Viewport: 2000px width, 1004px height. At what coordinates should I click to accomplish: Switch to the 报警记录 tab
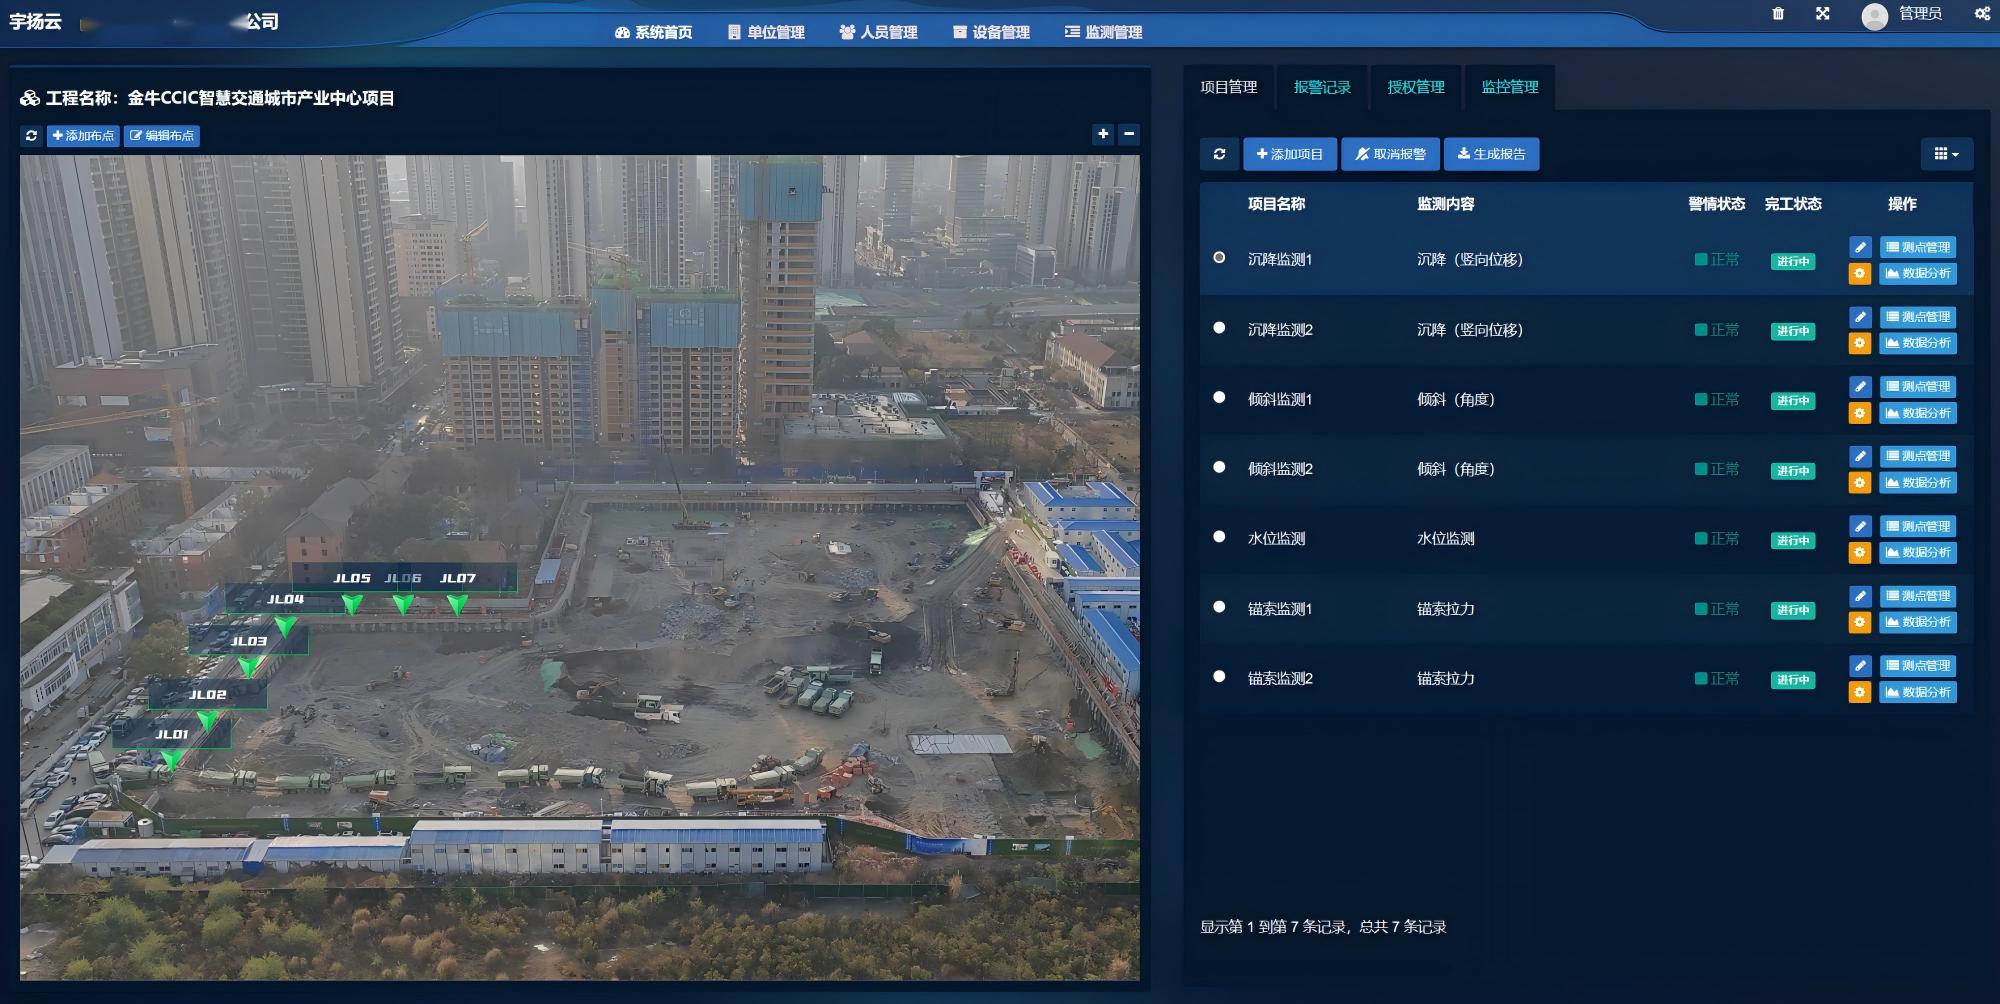(x=1321, y=87)
